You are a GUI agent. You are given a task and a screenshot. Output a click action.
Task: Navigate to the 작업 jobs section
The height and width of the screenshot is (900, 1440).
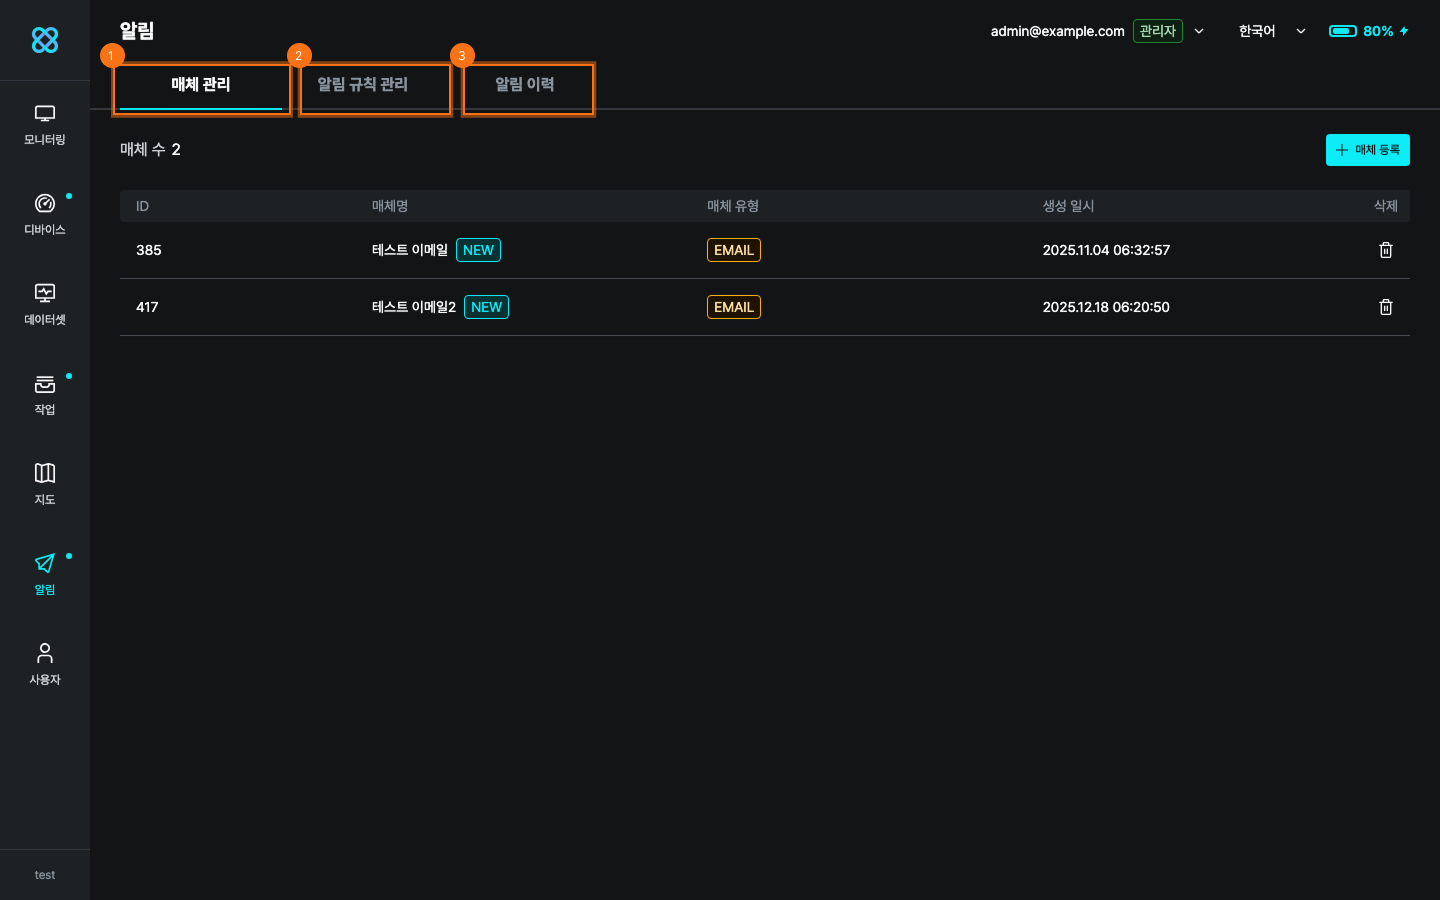(x=45, y=394)
